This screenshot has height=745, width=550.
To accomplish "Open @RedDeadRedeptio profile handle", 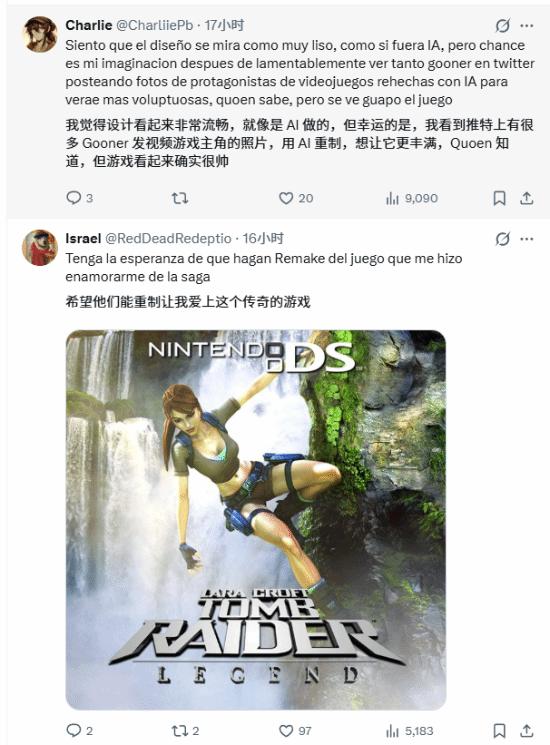I will pyautogui.click(x=168, y=238).
